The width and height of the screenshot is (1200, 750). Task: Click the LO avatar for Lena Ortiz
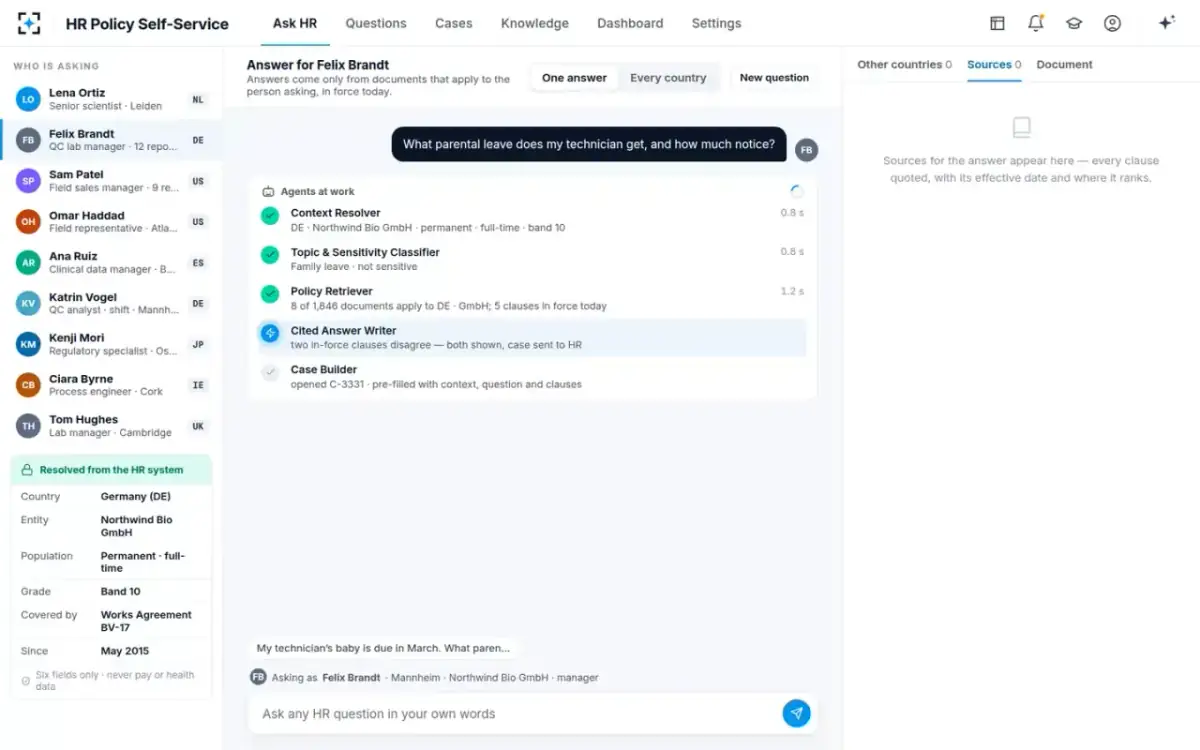28,99
